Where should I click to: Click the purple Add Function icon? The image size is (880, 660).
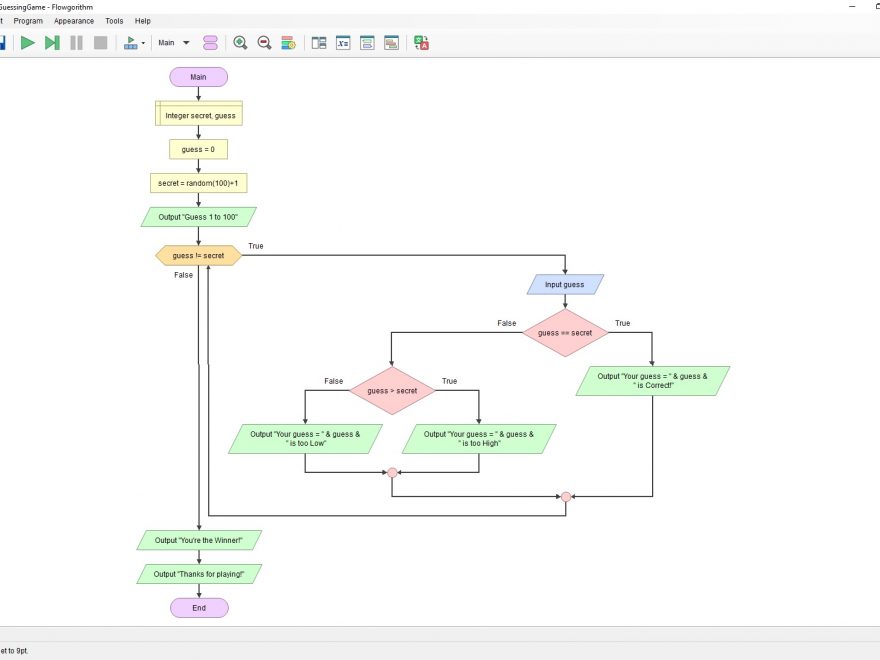click(x=210, y=43)
